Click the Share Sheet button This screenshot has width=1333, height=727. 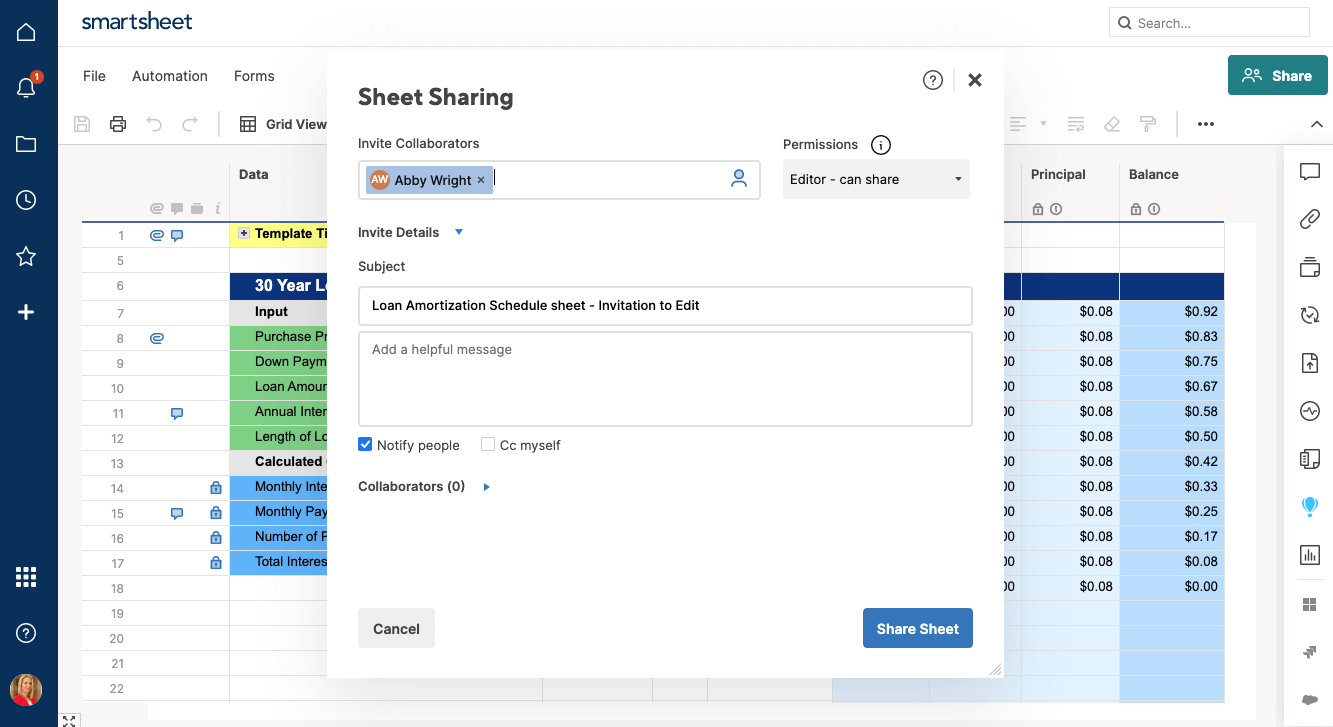[x=917, y=629]
